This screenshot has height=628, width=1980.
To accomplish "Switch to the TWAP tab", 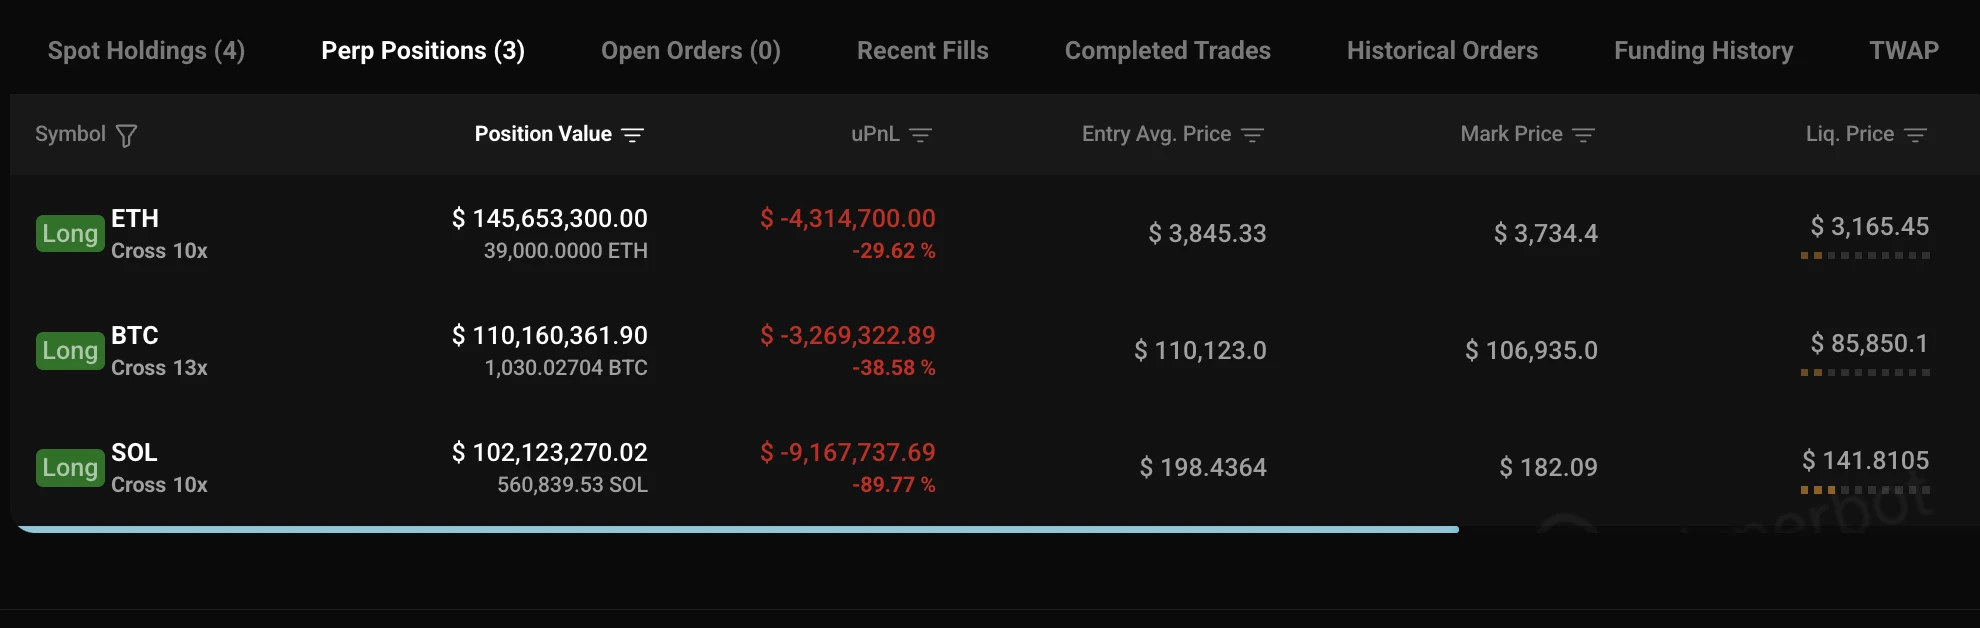I will (x=1903, y=50).
